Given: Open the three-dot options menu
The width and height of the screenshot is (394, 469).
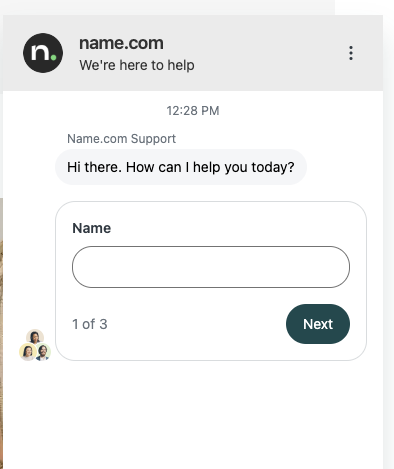Looking at the screenshot, I should [x=351, y=53].
